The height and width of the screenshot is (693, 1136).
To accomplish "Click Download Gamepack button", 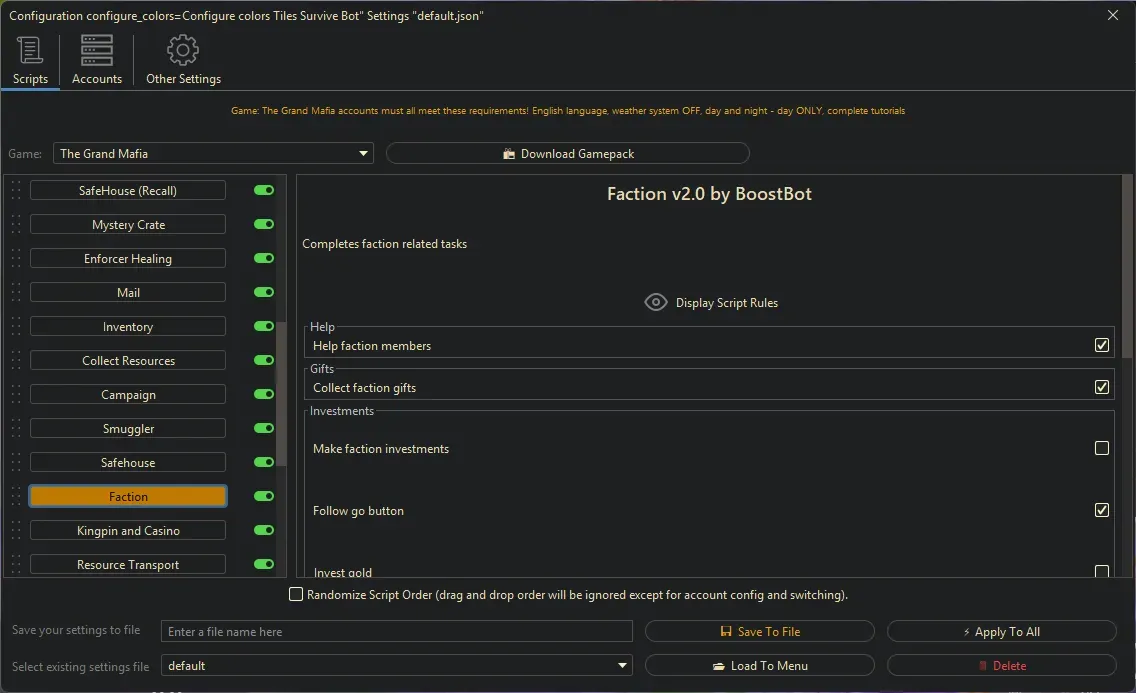I will pyautogui.click(x=567, y=154).
